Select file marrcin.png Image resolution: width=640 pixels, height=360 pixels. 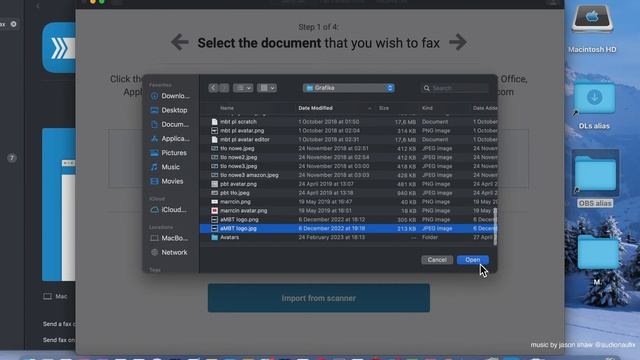tap(348, 202)
